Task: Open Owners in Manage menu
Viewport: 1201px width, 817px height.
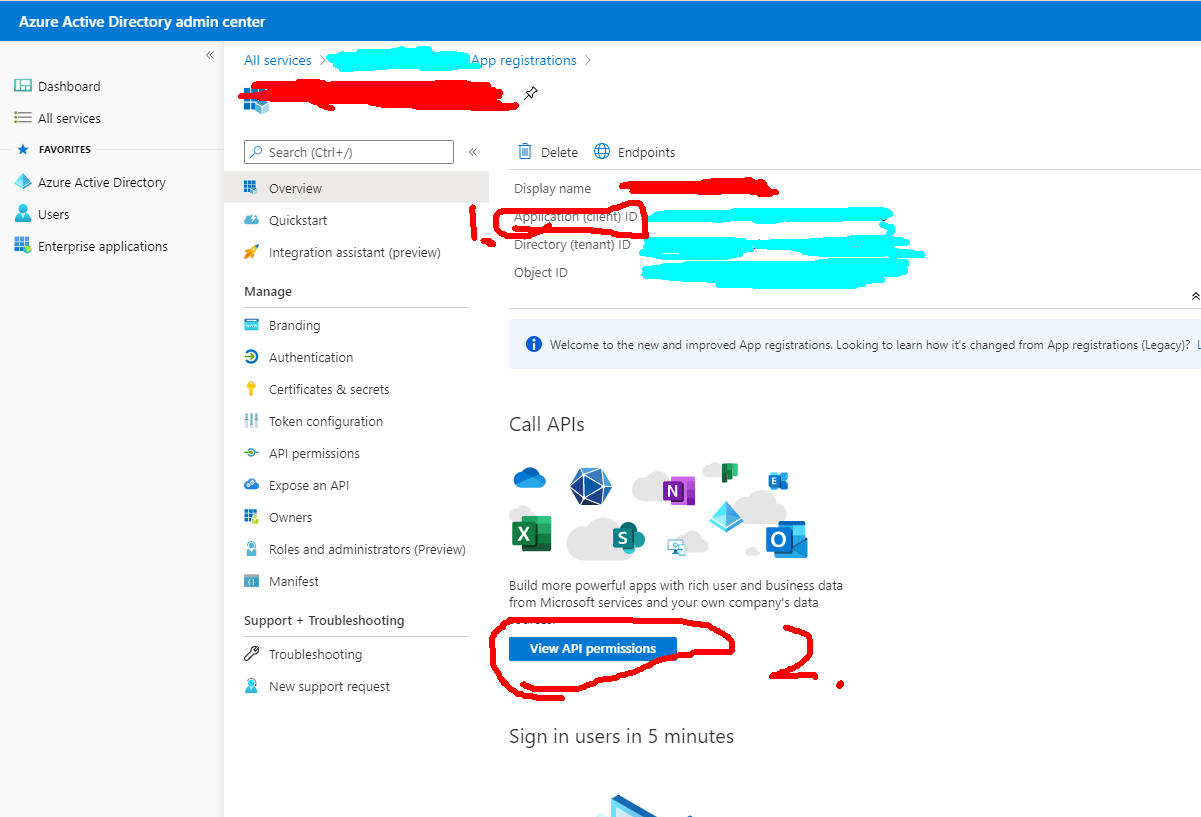Action: coord(356,517)
